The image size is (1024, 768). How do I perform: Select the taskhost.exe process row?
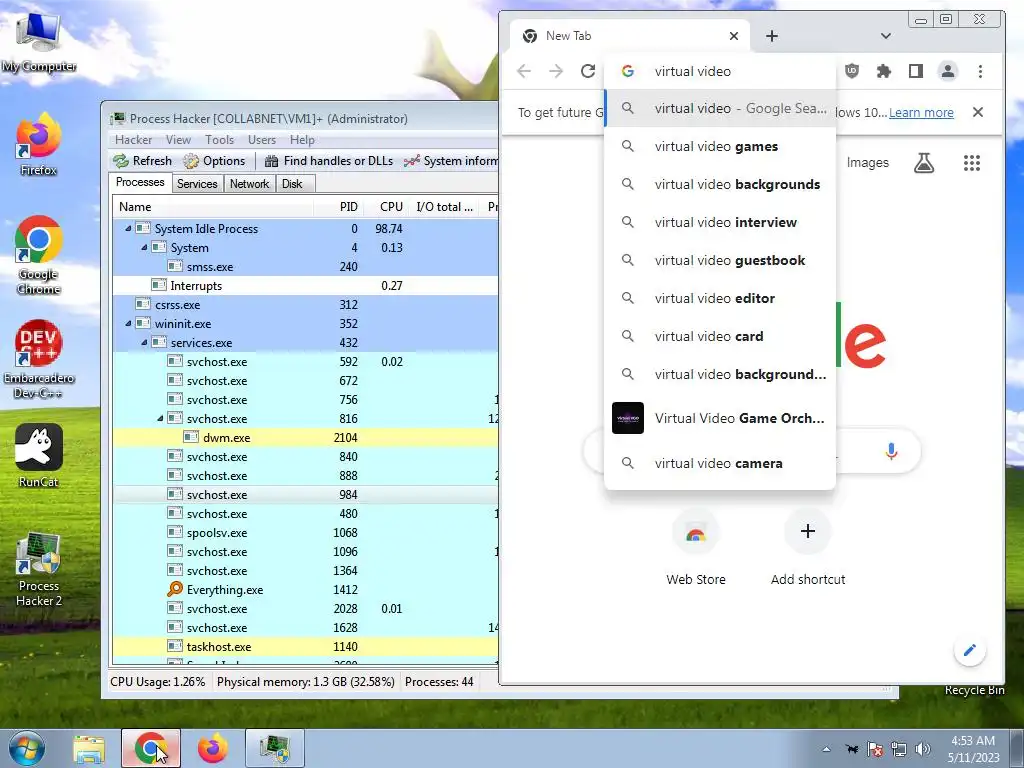305,647
